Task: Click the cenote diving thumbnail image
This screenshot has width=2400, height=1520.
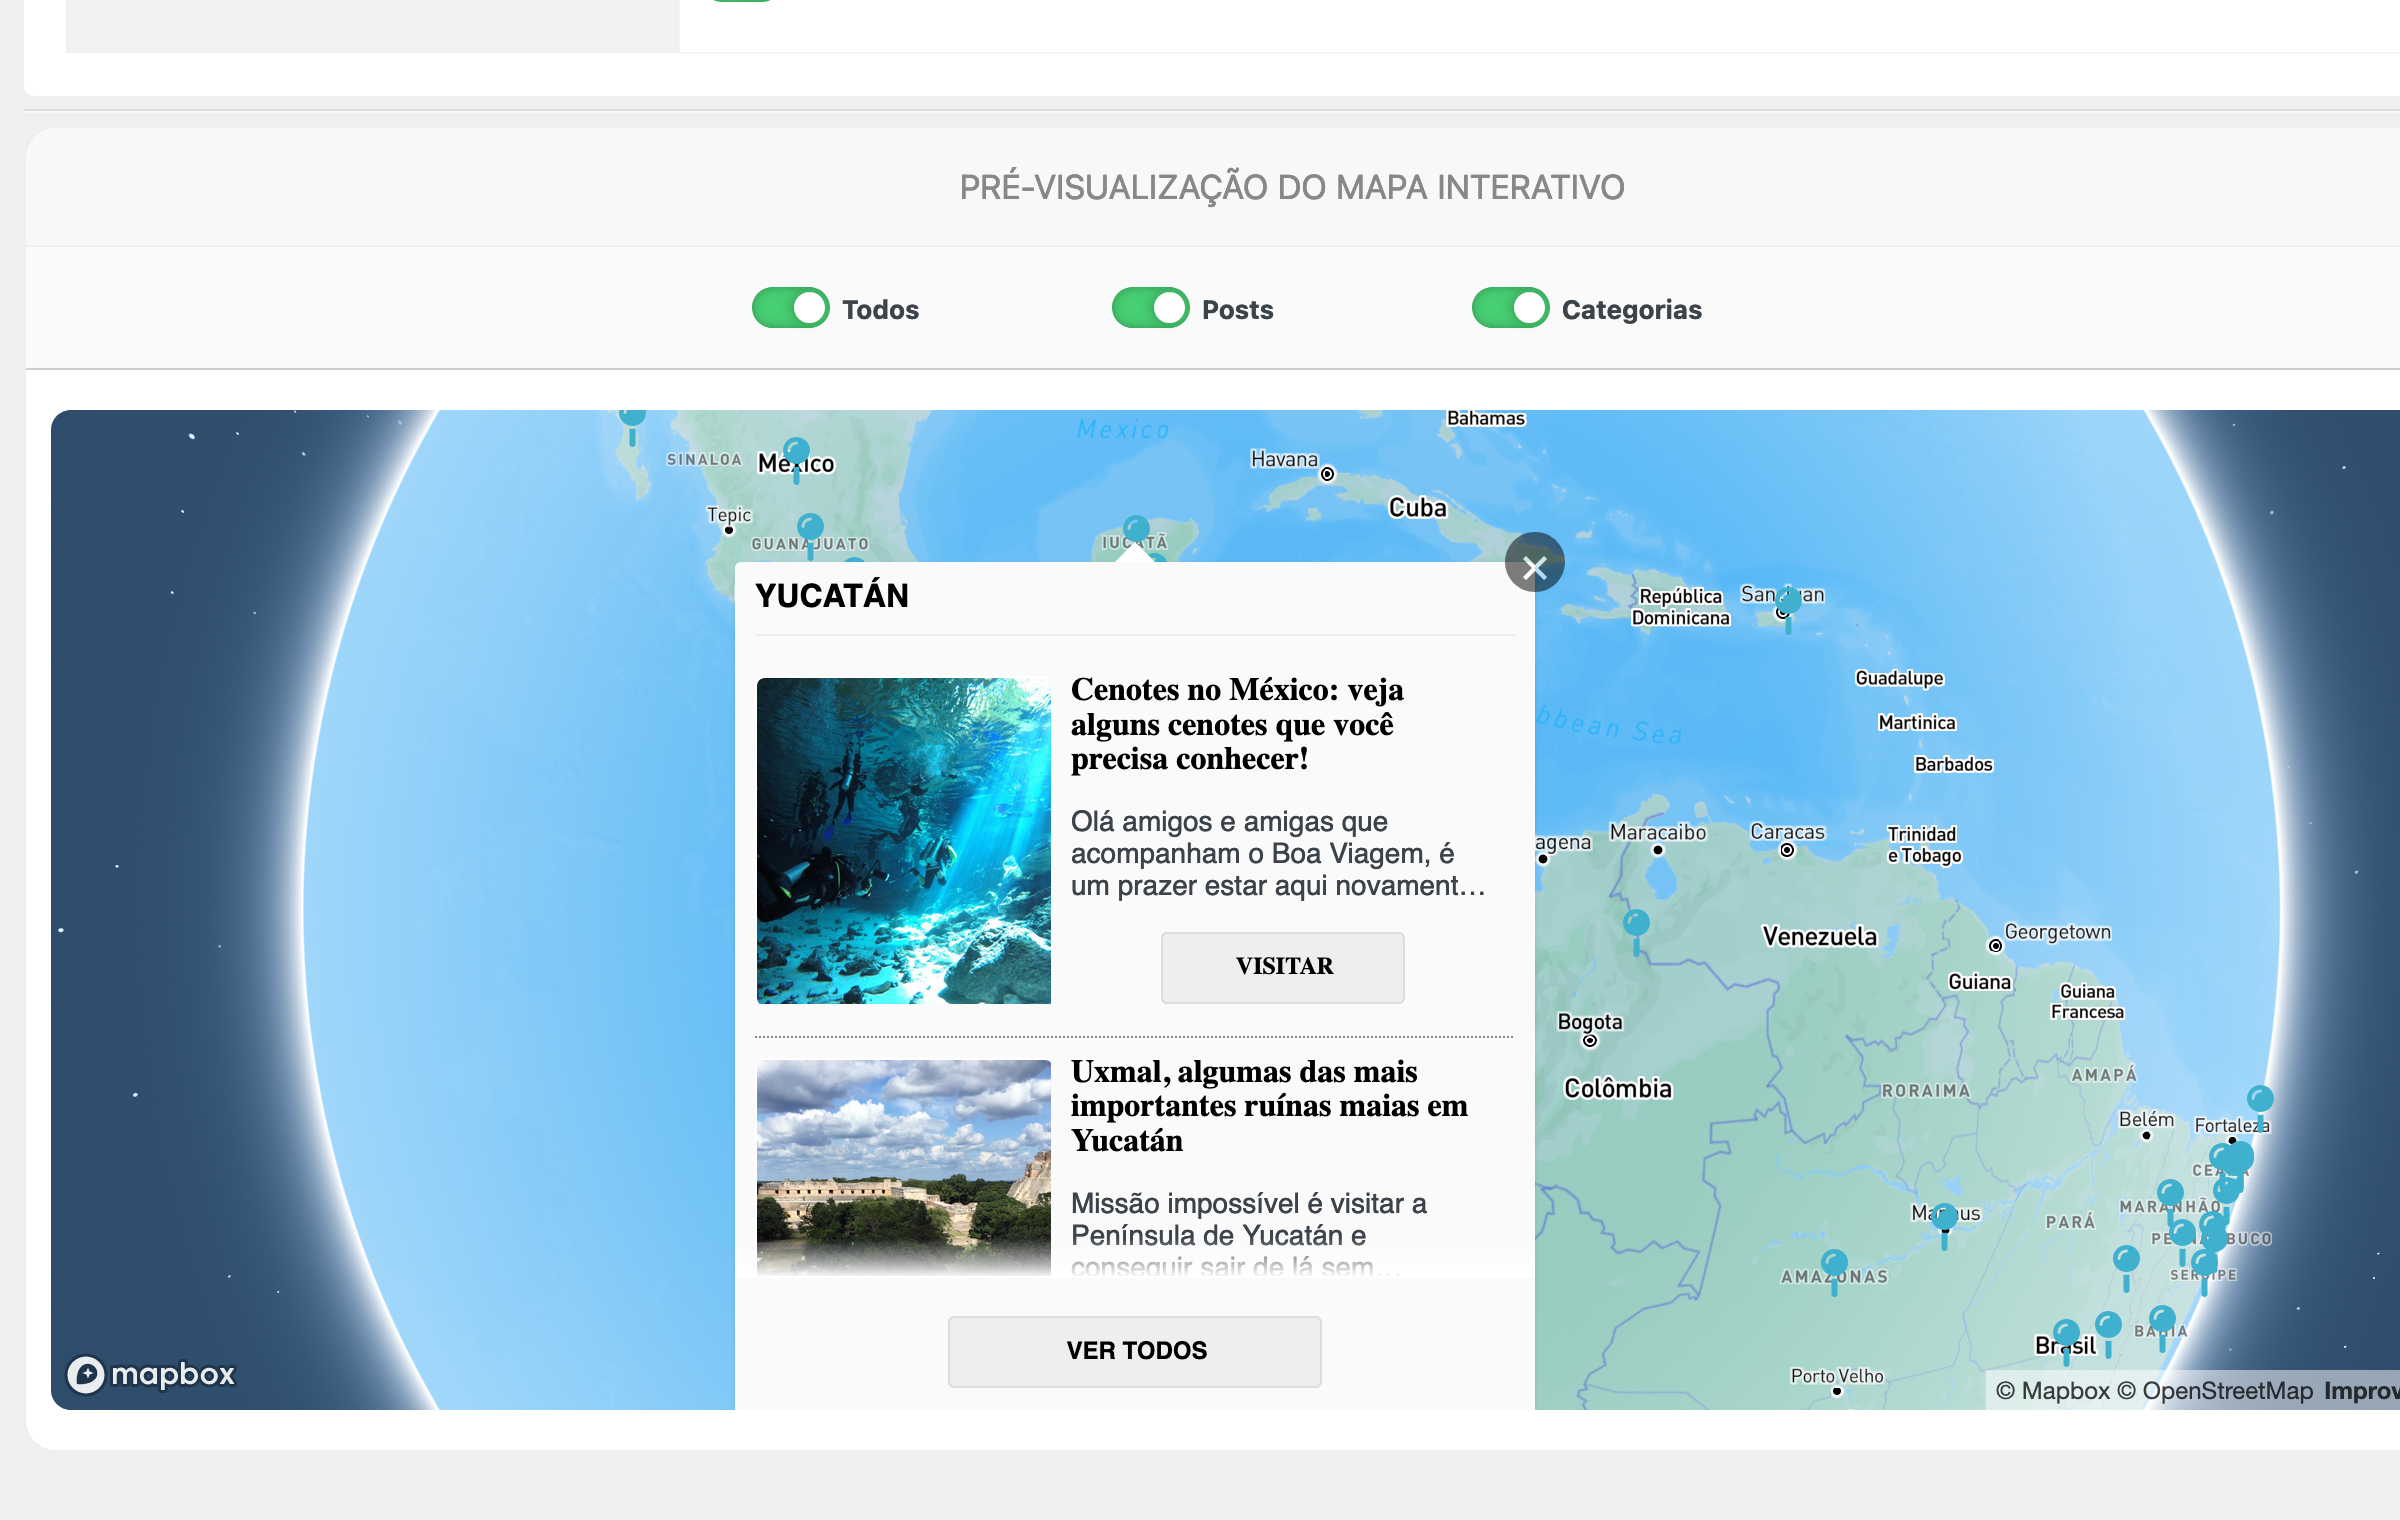Action: [903, 841]
